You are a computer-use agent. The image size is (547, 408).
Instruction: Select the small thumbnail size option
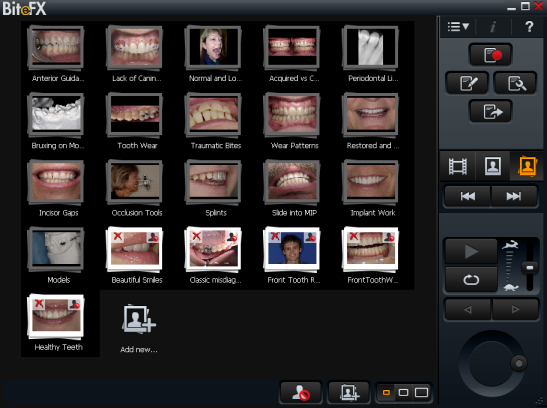[386, 393]
